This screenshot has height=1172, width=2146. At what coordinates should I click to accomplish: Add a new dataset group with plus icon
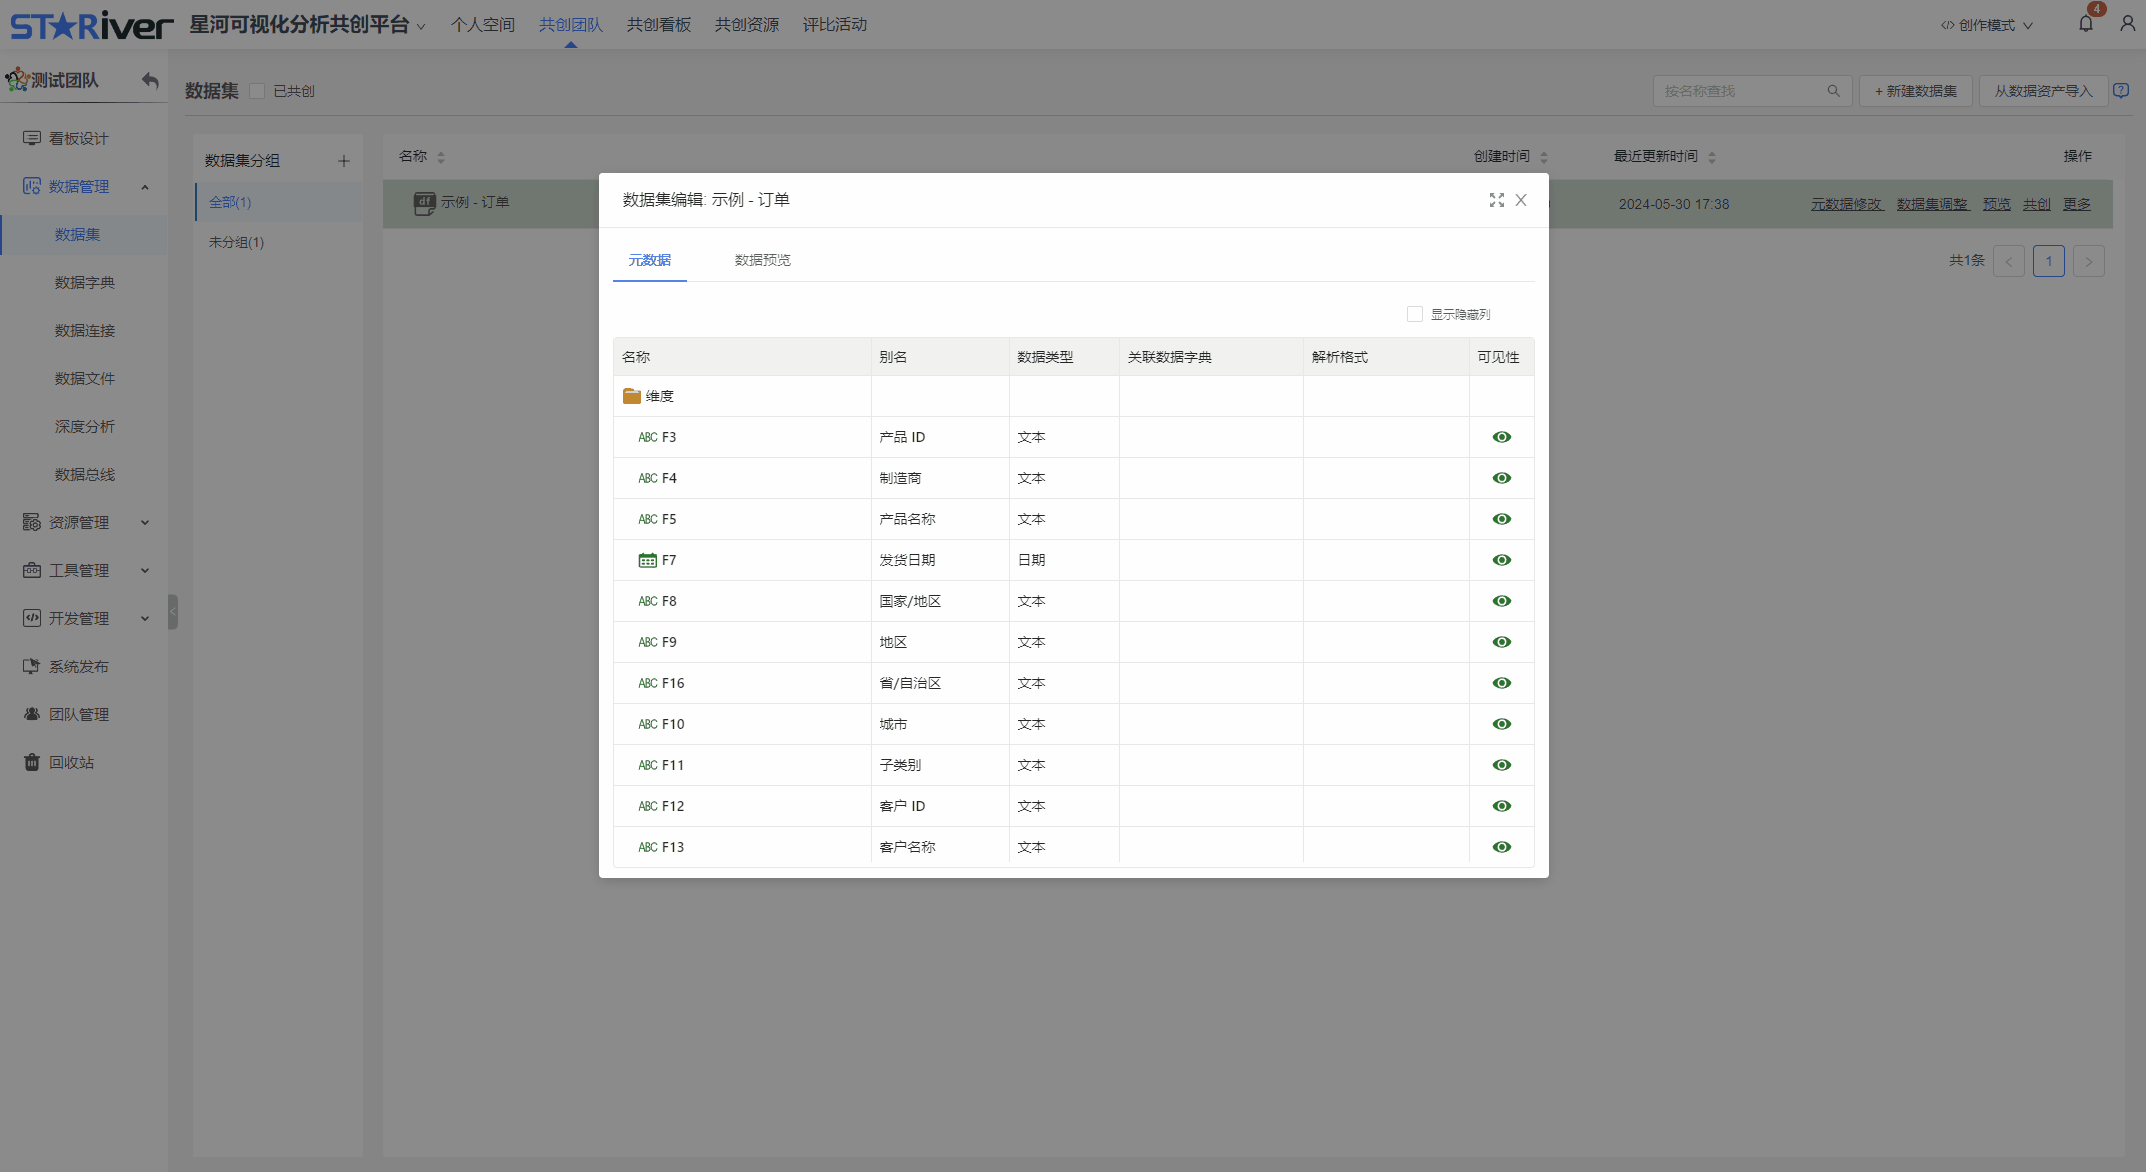343,161
